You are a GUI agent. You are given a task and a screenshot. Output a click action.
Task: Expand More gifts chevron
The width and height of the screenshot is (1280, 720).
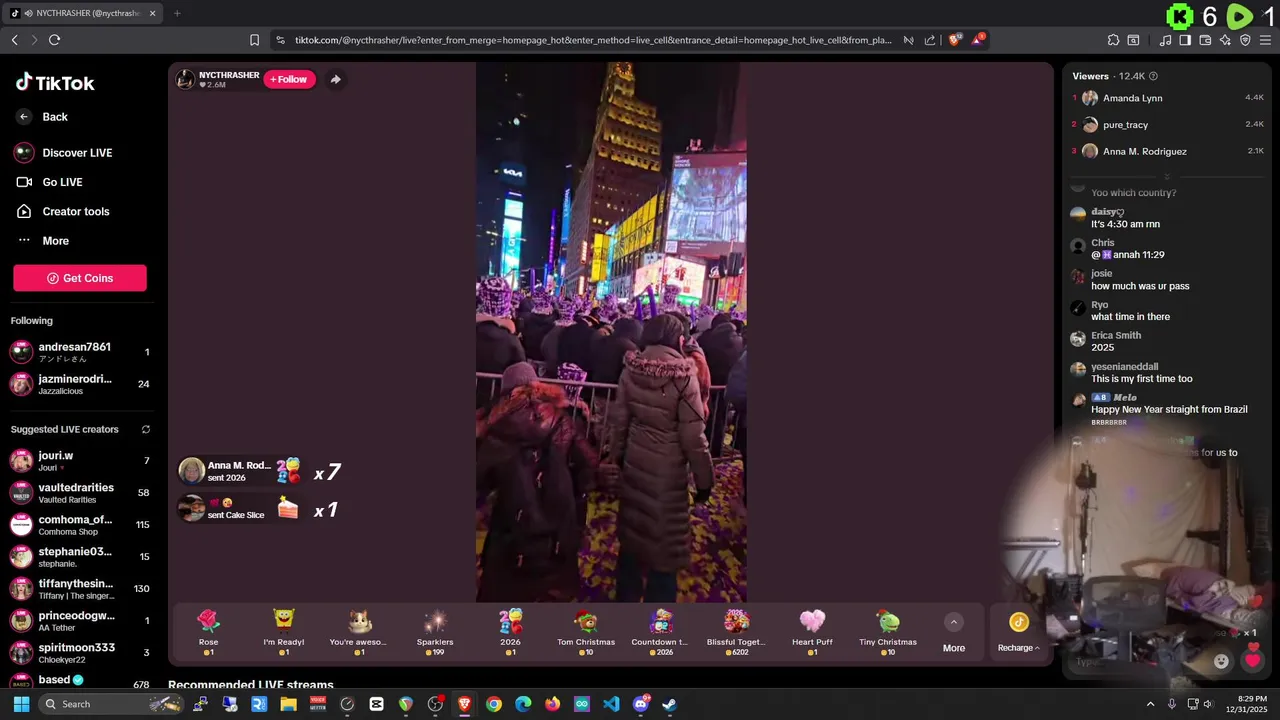tap(954, 622)
